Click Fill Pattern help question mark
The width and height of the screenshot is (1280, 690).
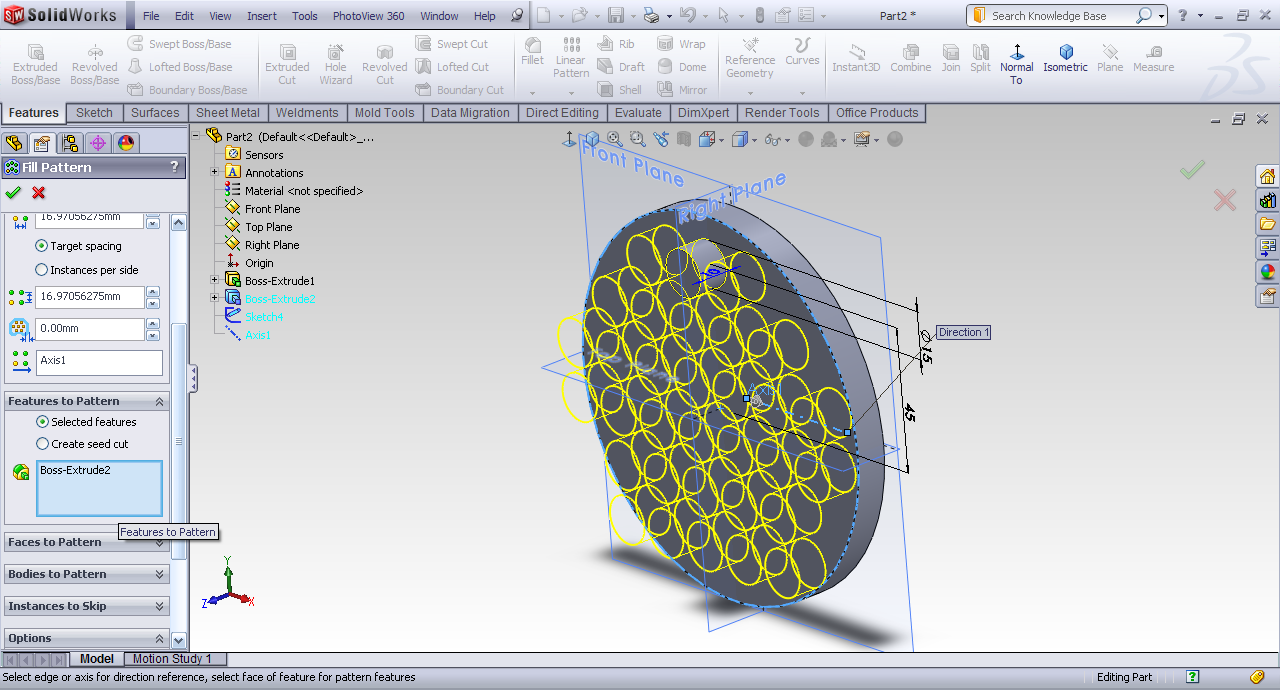[174, 167]
